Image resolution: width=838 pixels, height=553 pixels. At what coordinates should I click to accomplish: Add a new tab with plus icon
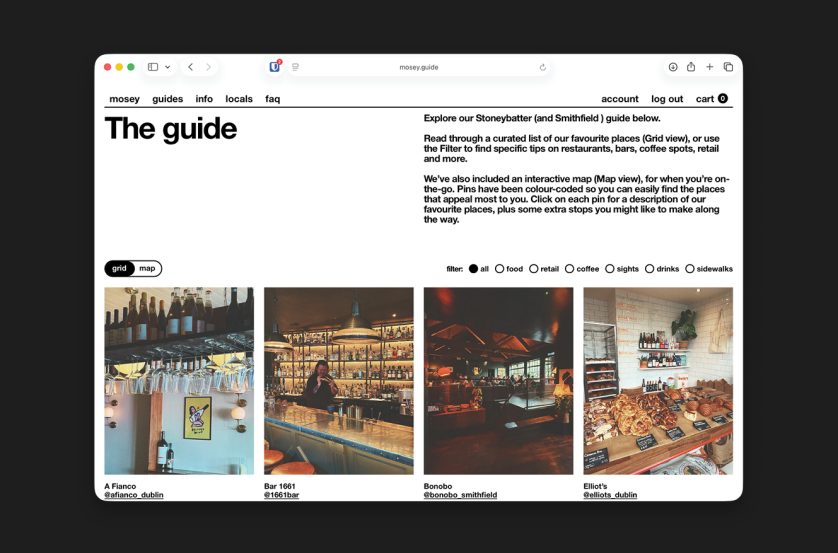tap(710, 67)
